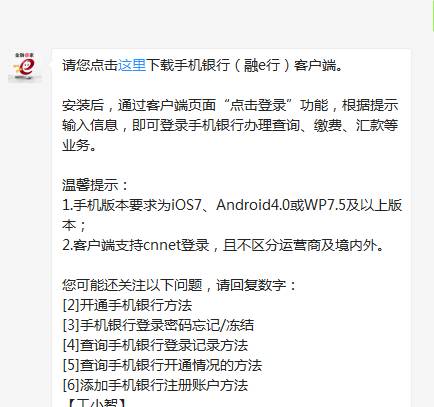Open the ICBC 融e avatar profile
The image size is (434, 407).
click(25, 66)
